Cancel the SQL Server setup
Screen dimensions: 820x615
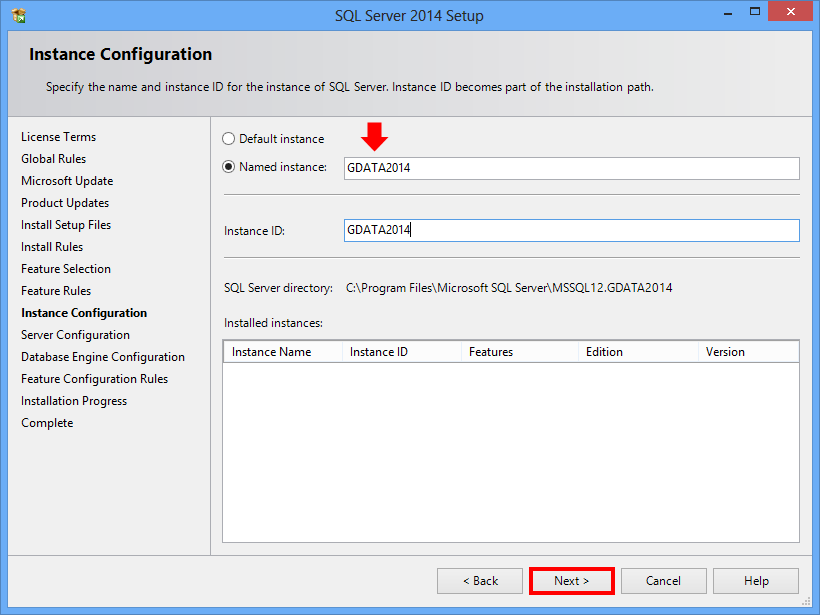664,581
